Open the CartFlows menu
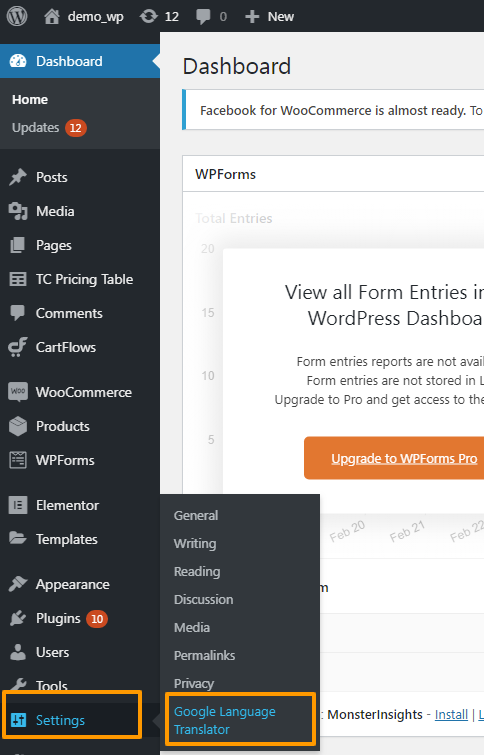This screenshot has height=755, width=484. click(66, 347)
